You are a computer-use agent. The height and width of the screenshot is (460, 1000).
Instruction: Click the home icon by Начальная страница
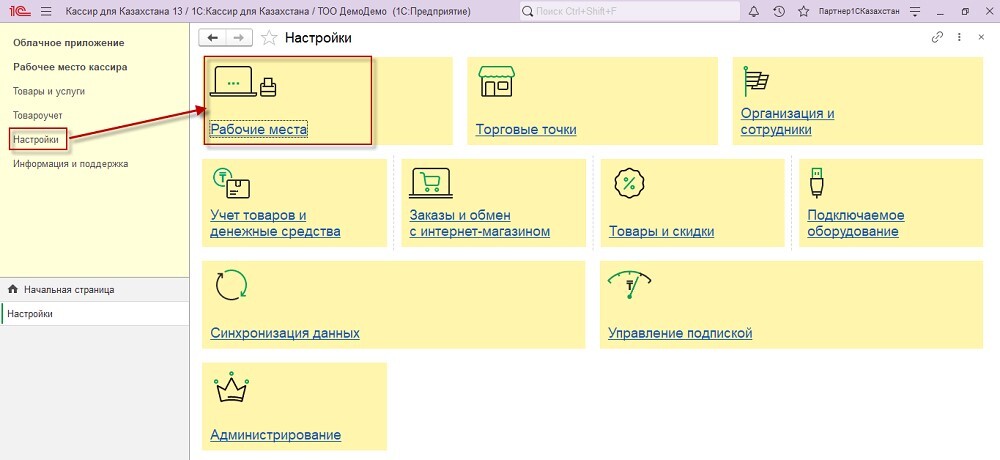point(12,290)
